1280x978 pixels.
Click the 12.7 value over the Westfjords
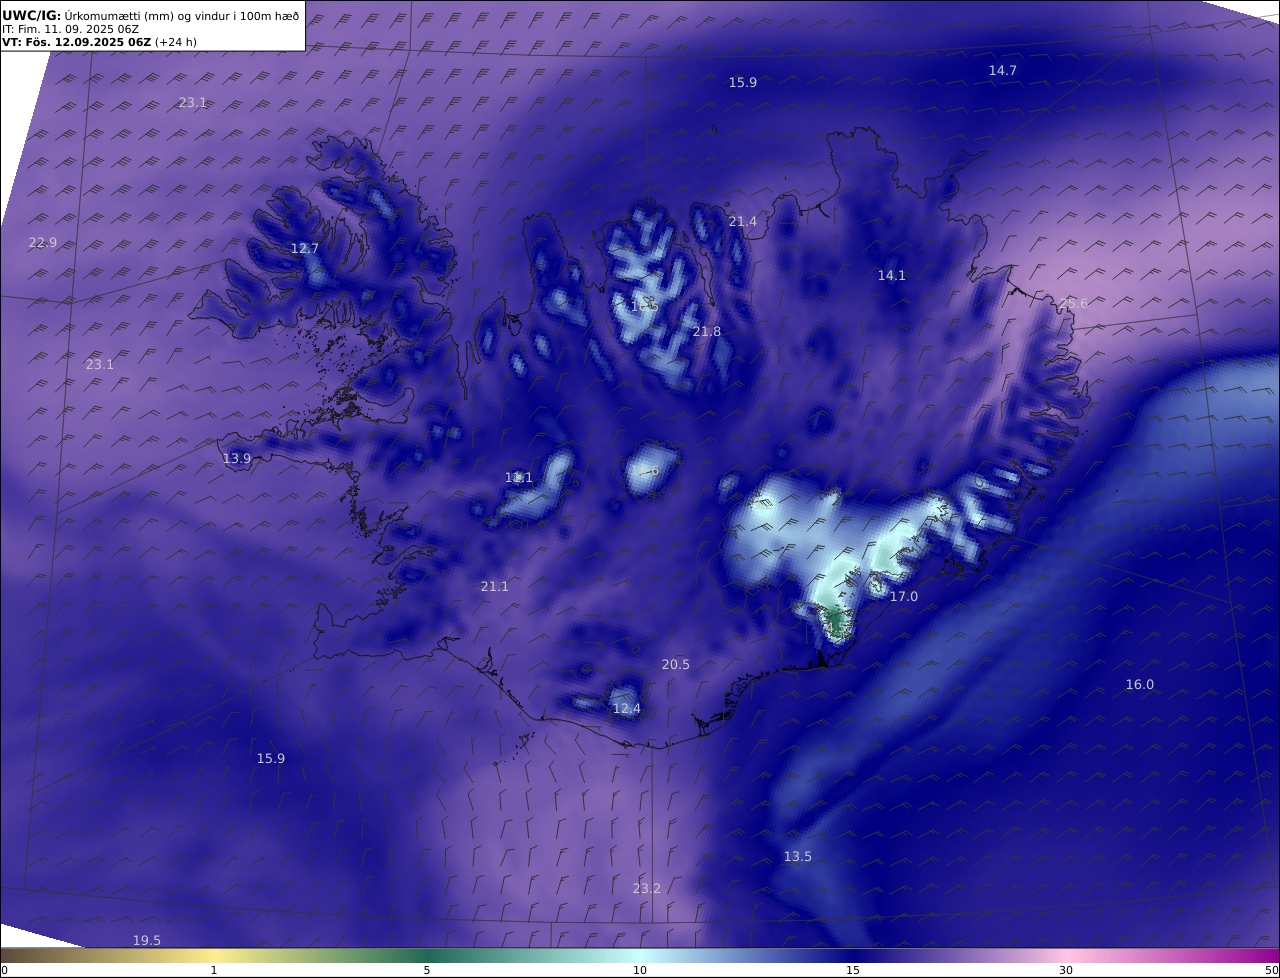[x=305, y=249]
